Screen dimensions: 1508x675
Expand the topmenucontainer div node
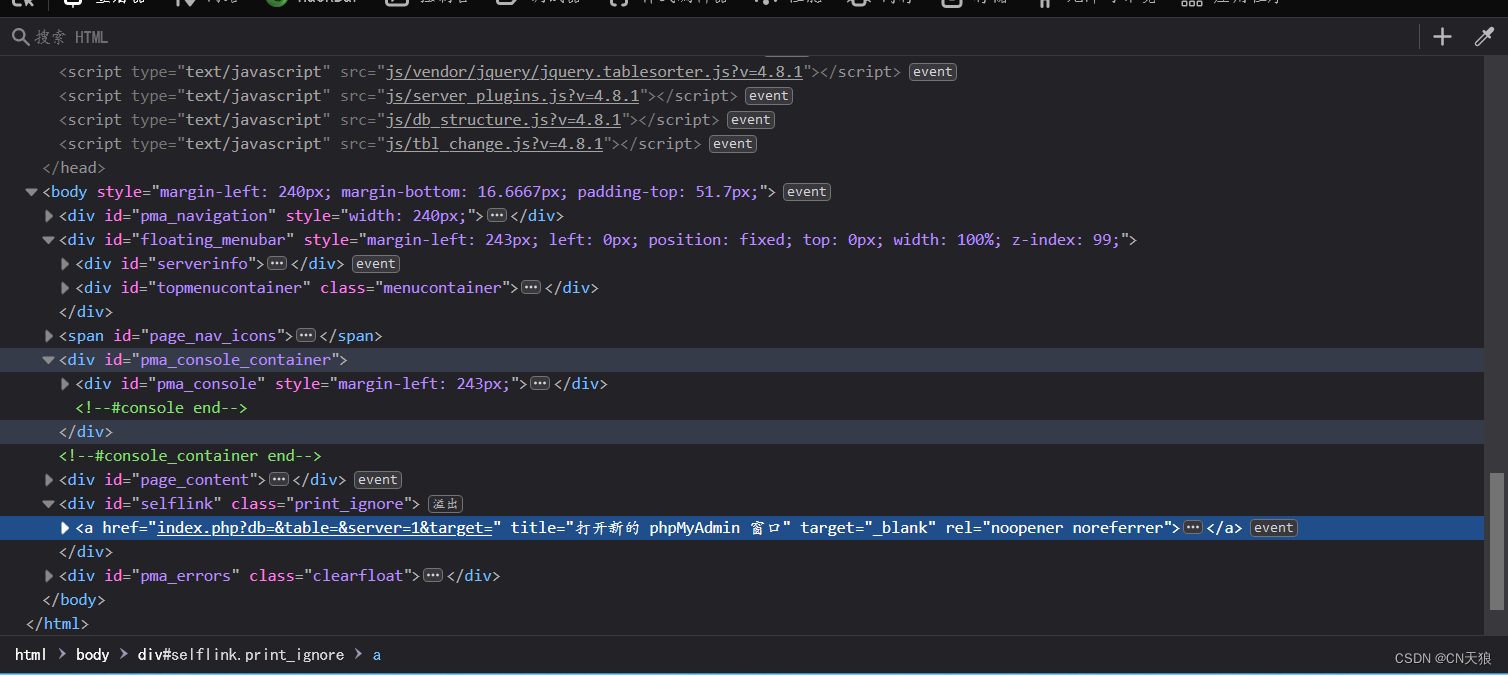point(66,288)
